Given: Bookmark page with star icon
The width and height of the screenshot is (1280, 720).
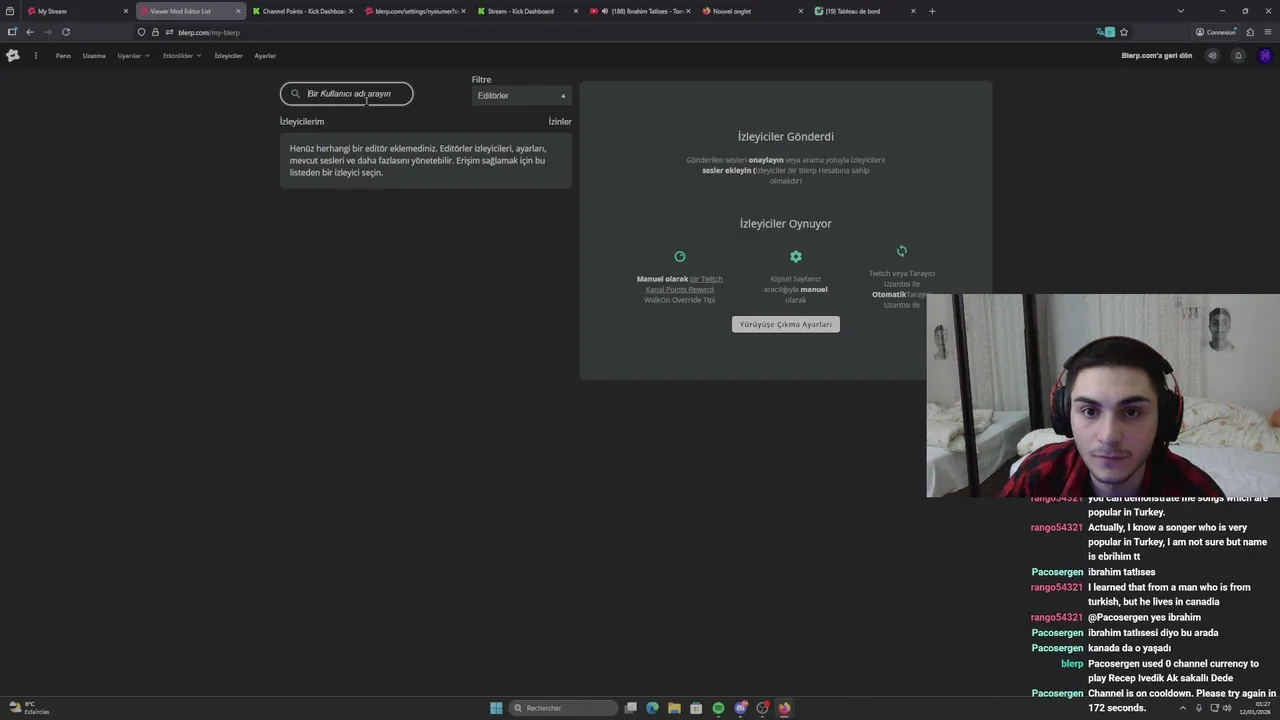Looking at the screenshot, I should [x=1124, y=32].
